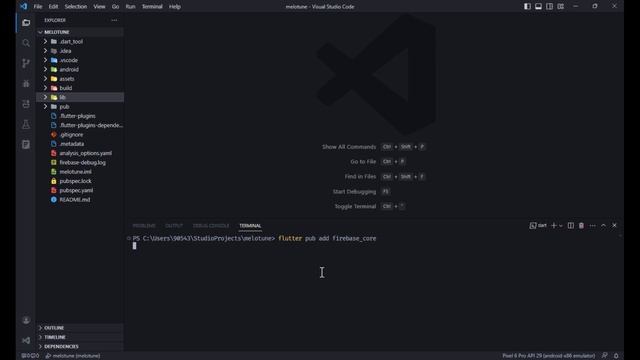This screenshot has height=360, width=640.
Task: Open the Run menu
Action: coord(131,7)
